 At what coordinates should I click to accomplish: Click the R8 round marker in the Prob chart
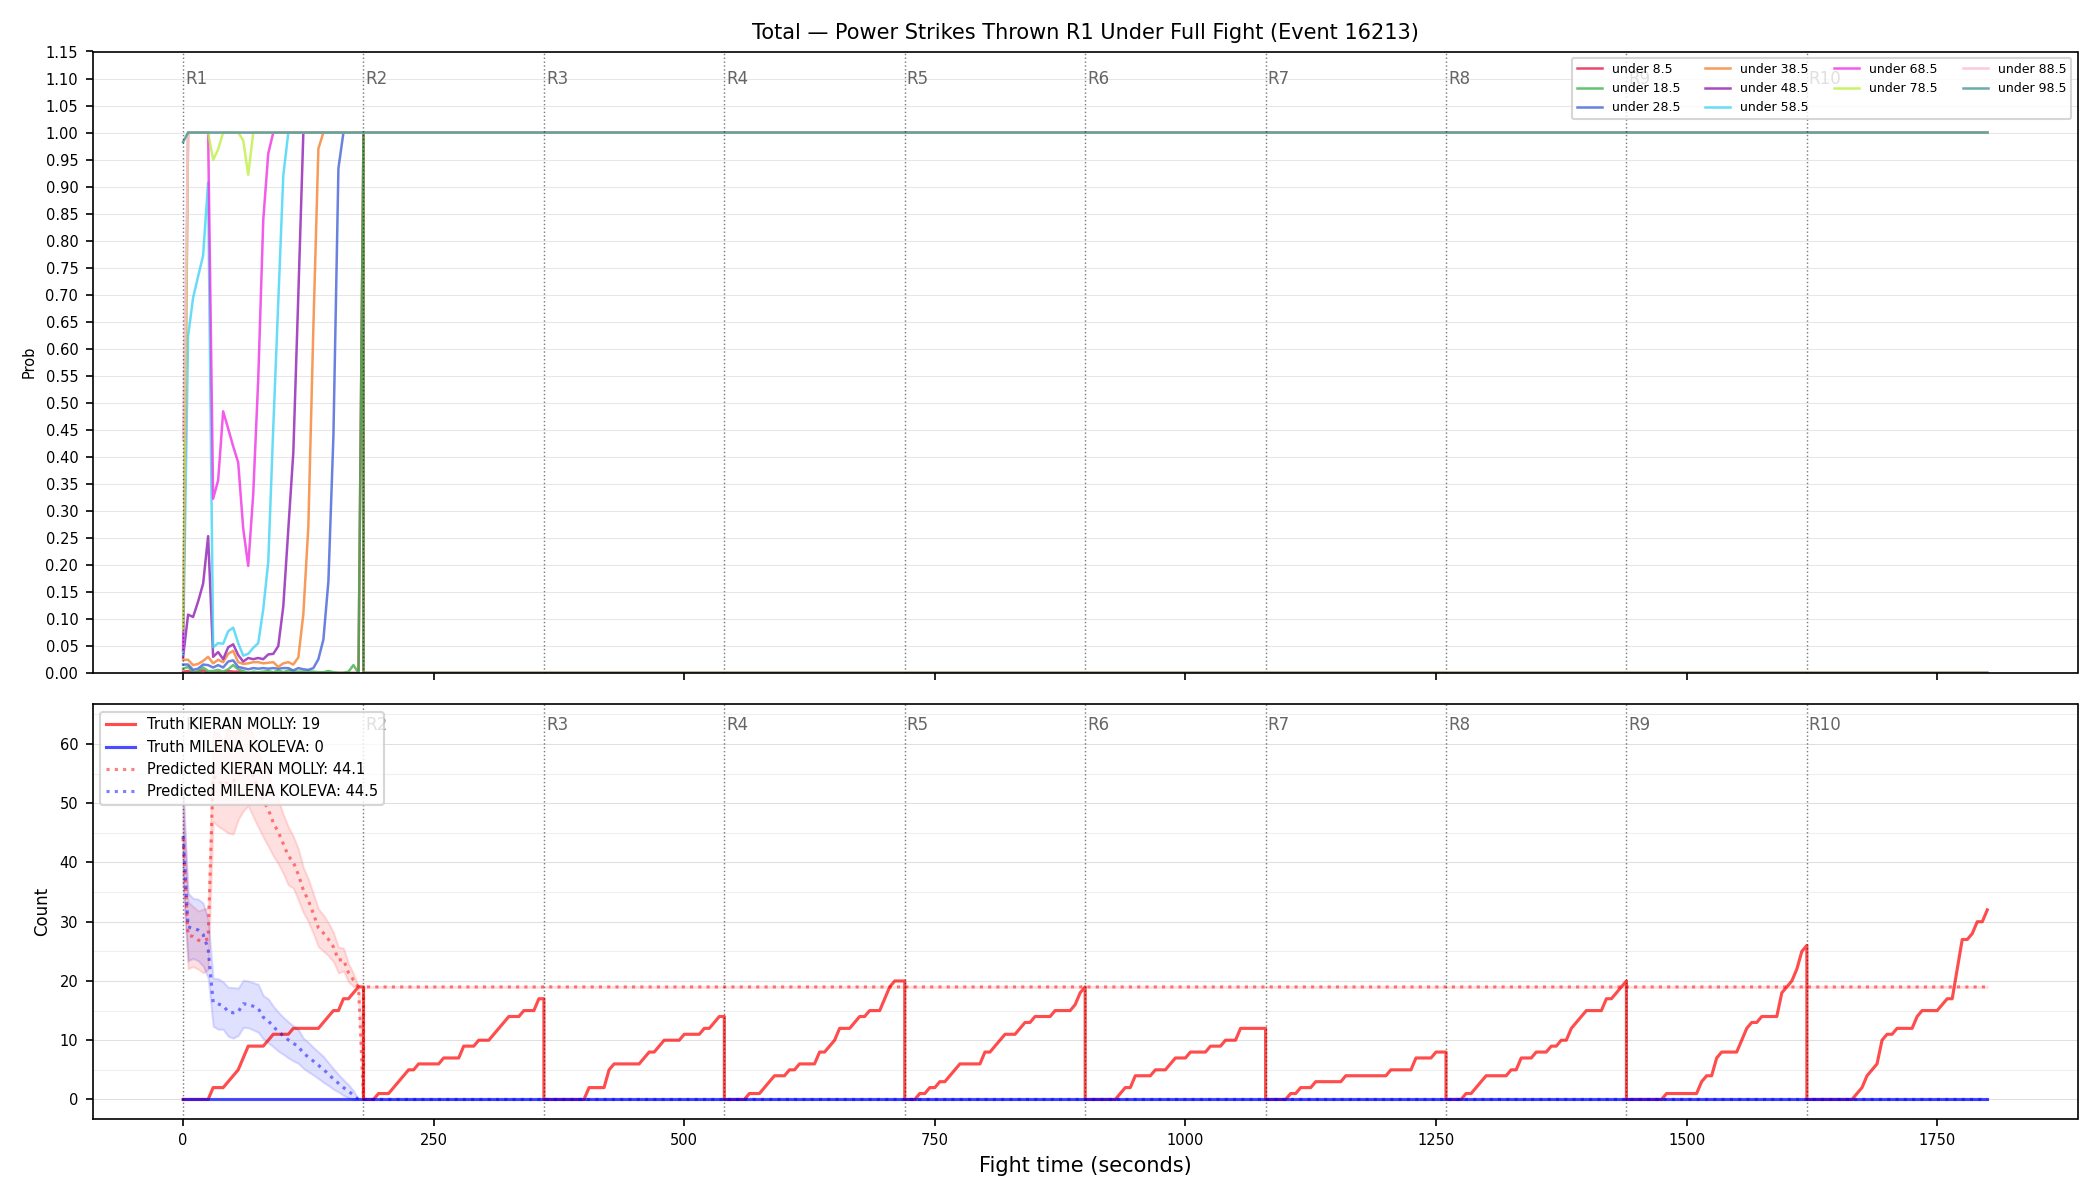[x=1459, y=78]
